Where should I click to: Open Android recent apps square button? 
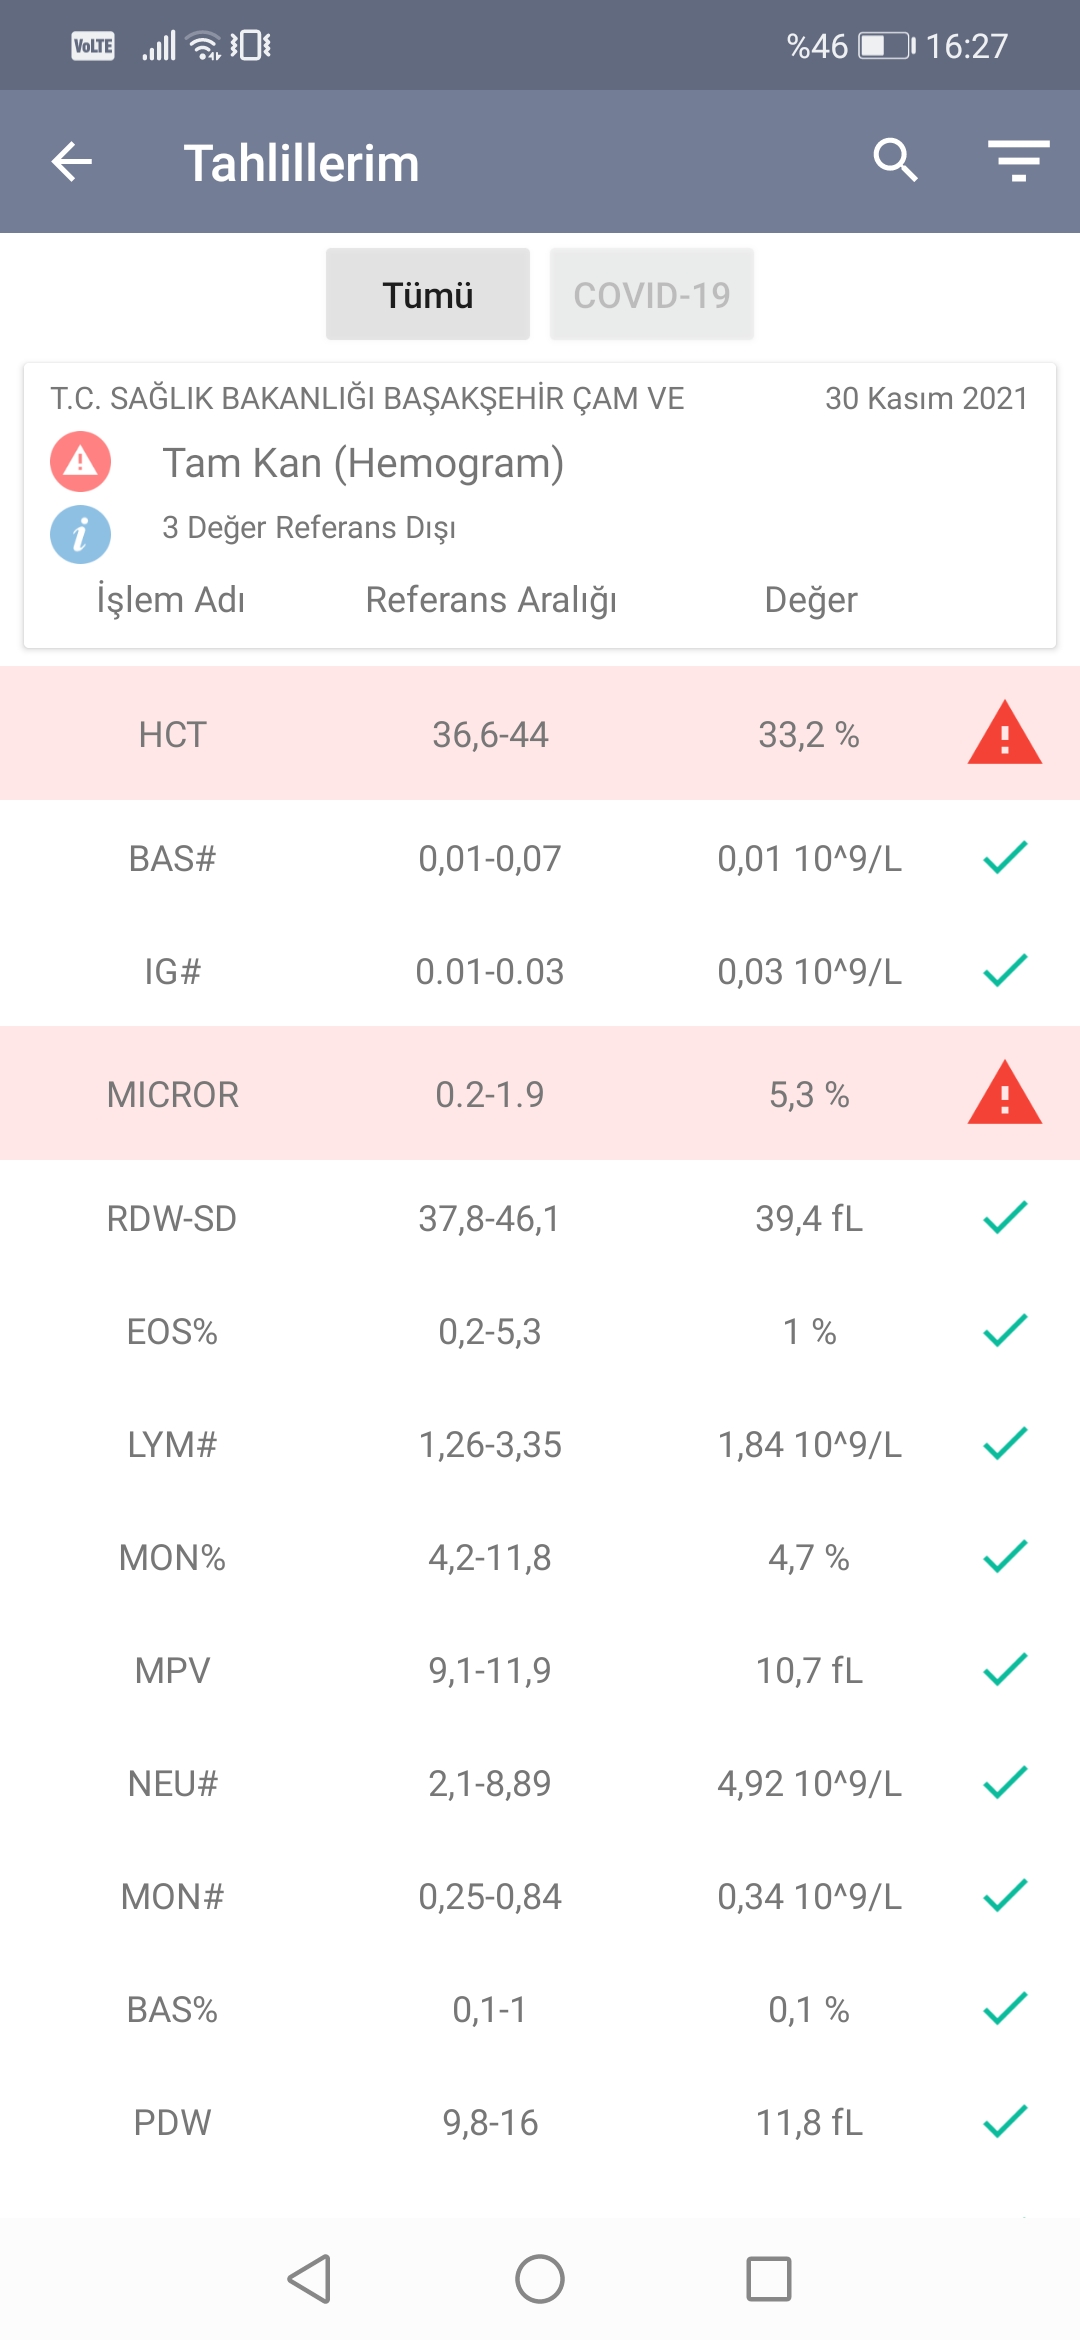coord(768,2279)
